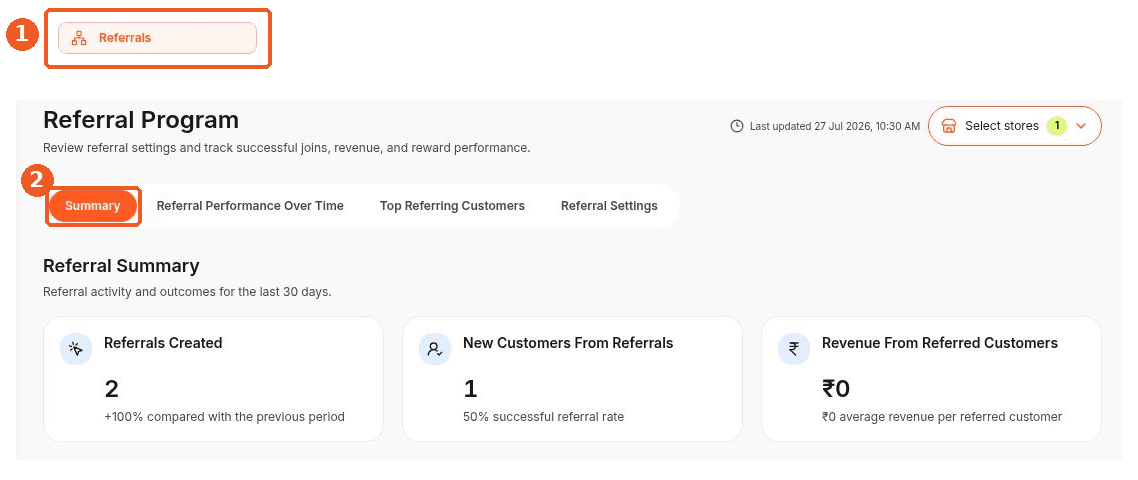Click the selected stores count badge

click(x=1057, y=126)
